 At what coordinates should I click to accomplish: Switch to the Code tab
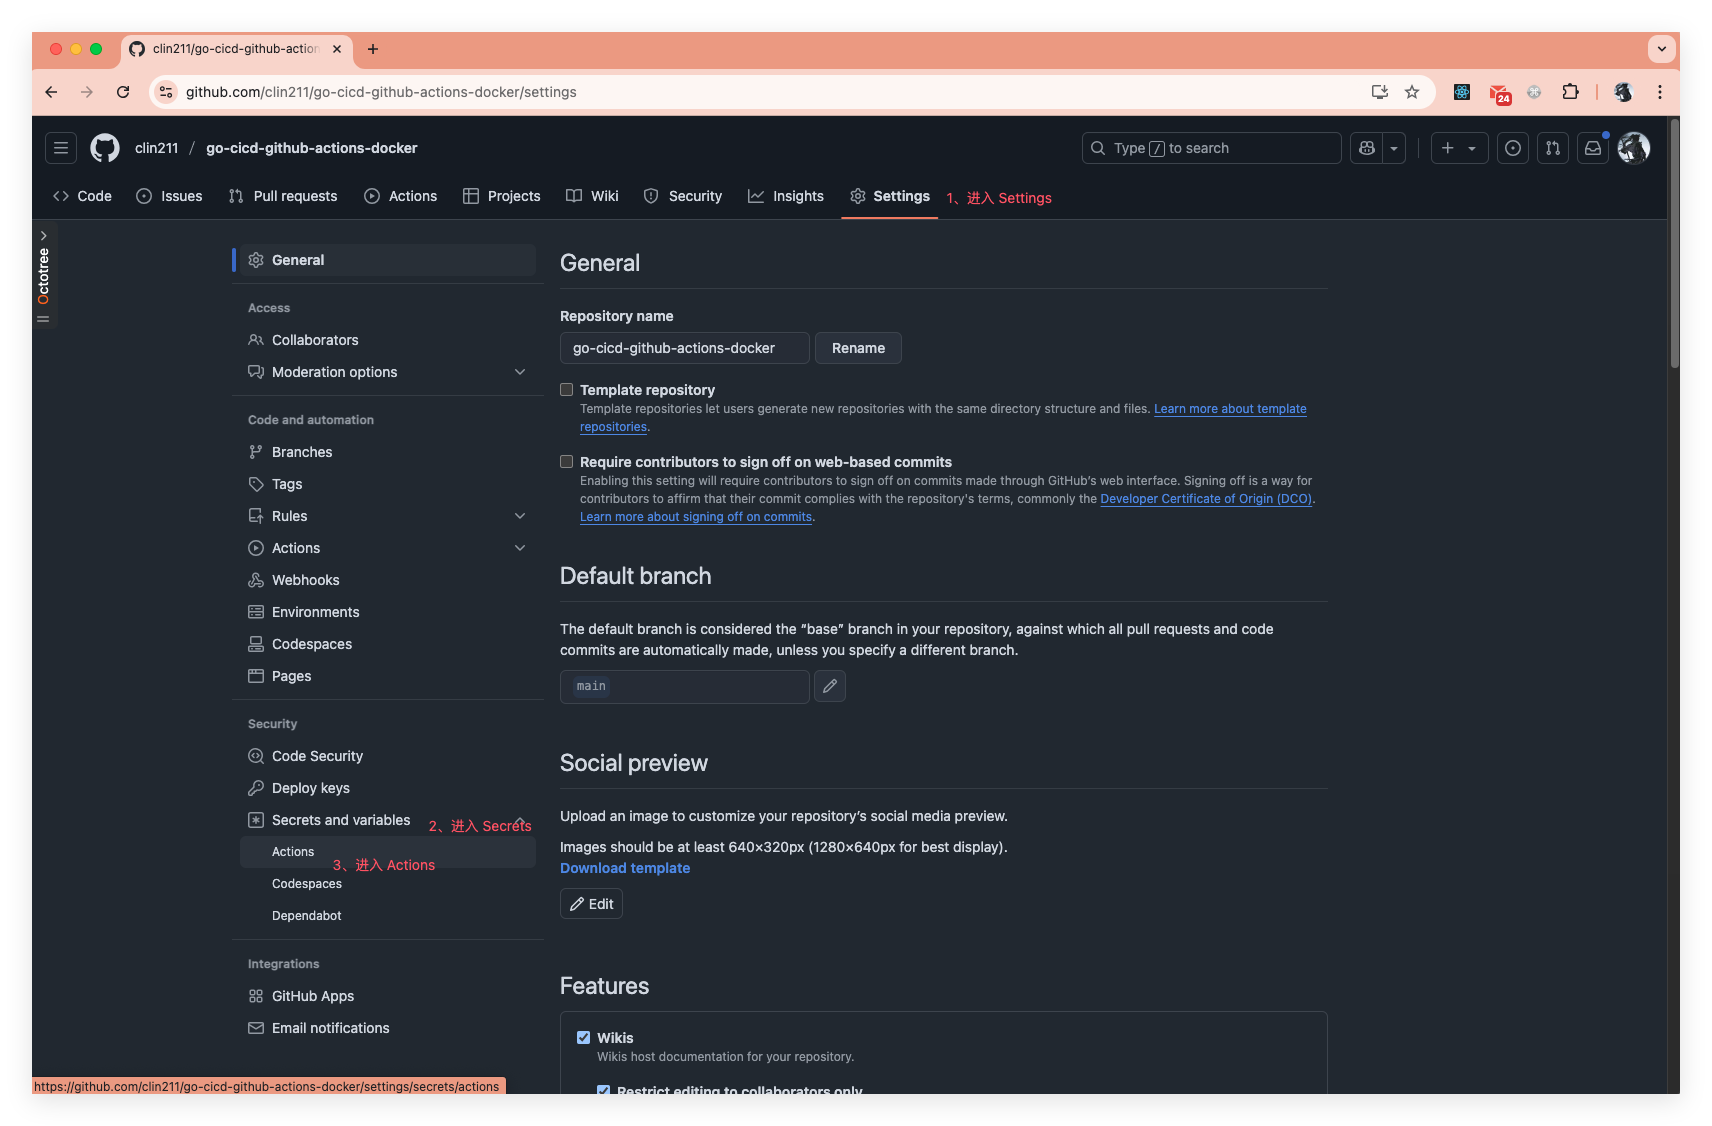click(x=82, y=196)
